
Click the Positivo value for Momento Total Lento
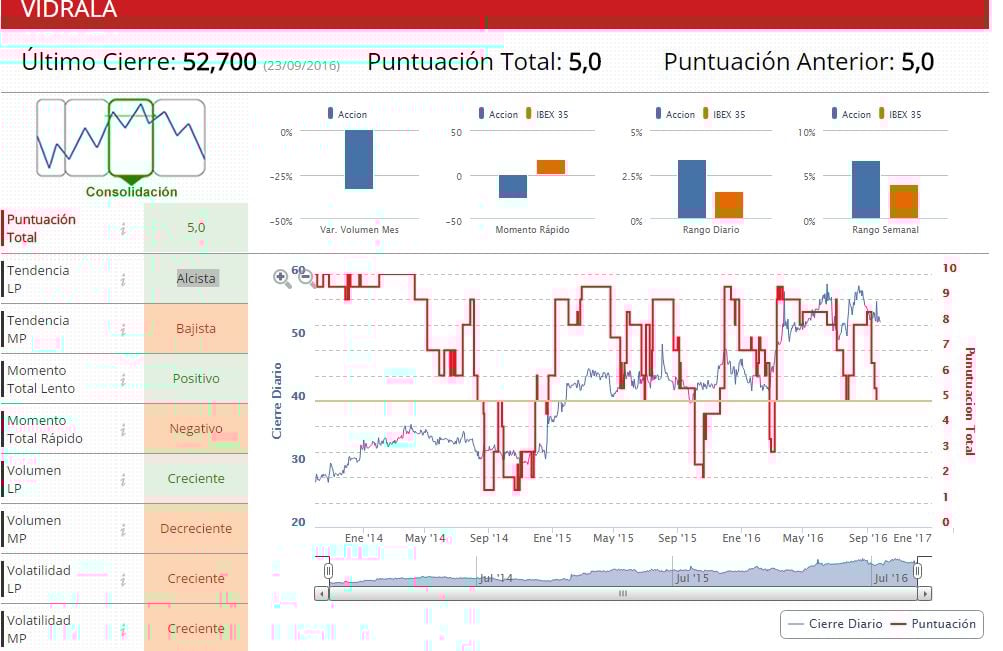[196, 379]
